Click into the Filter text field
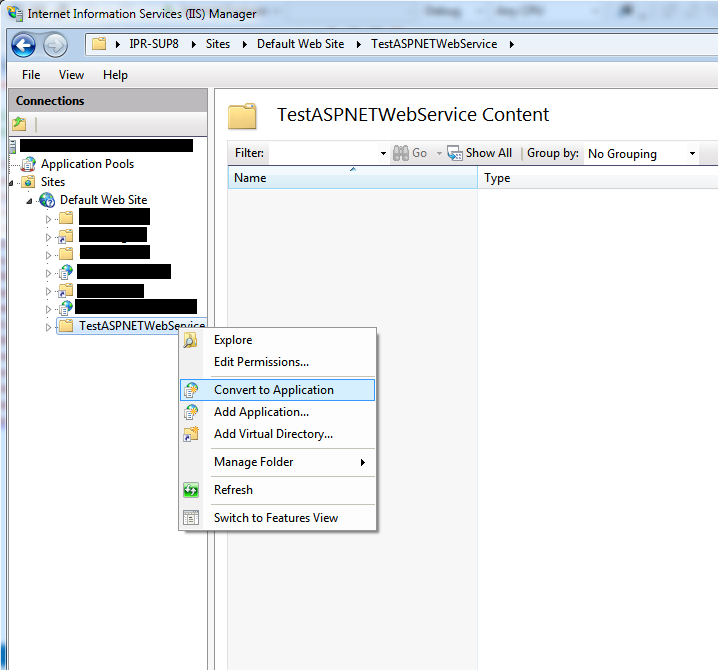The width and height of the screenshot is (718, 670). pos(323,153)
